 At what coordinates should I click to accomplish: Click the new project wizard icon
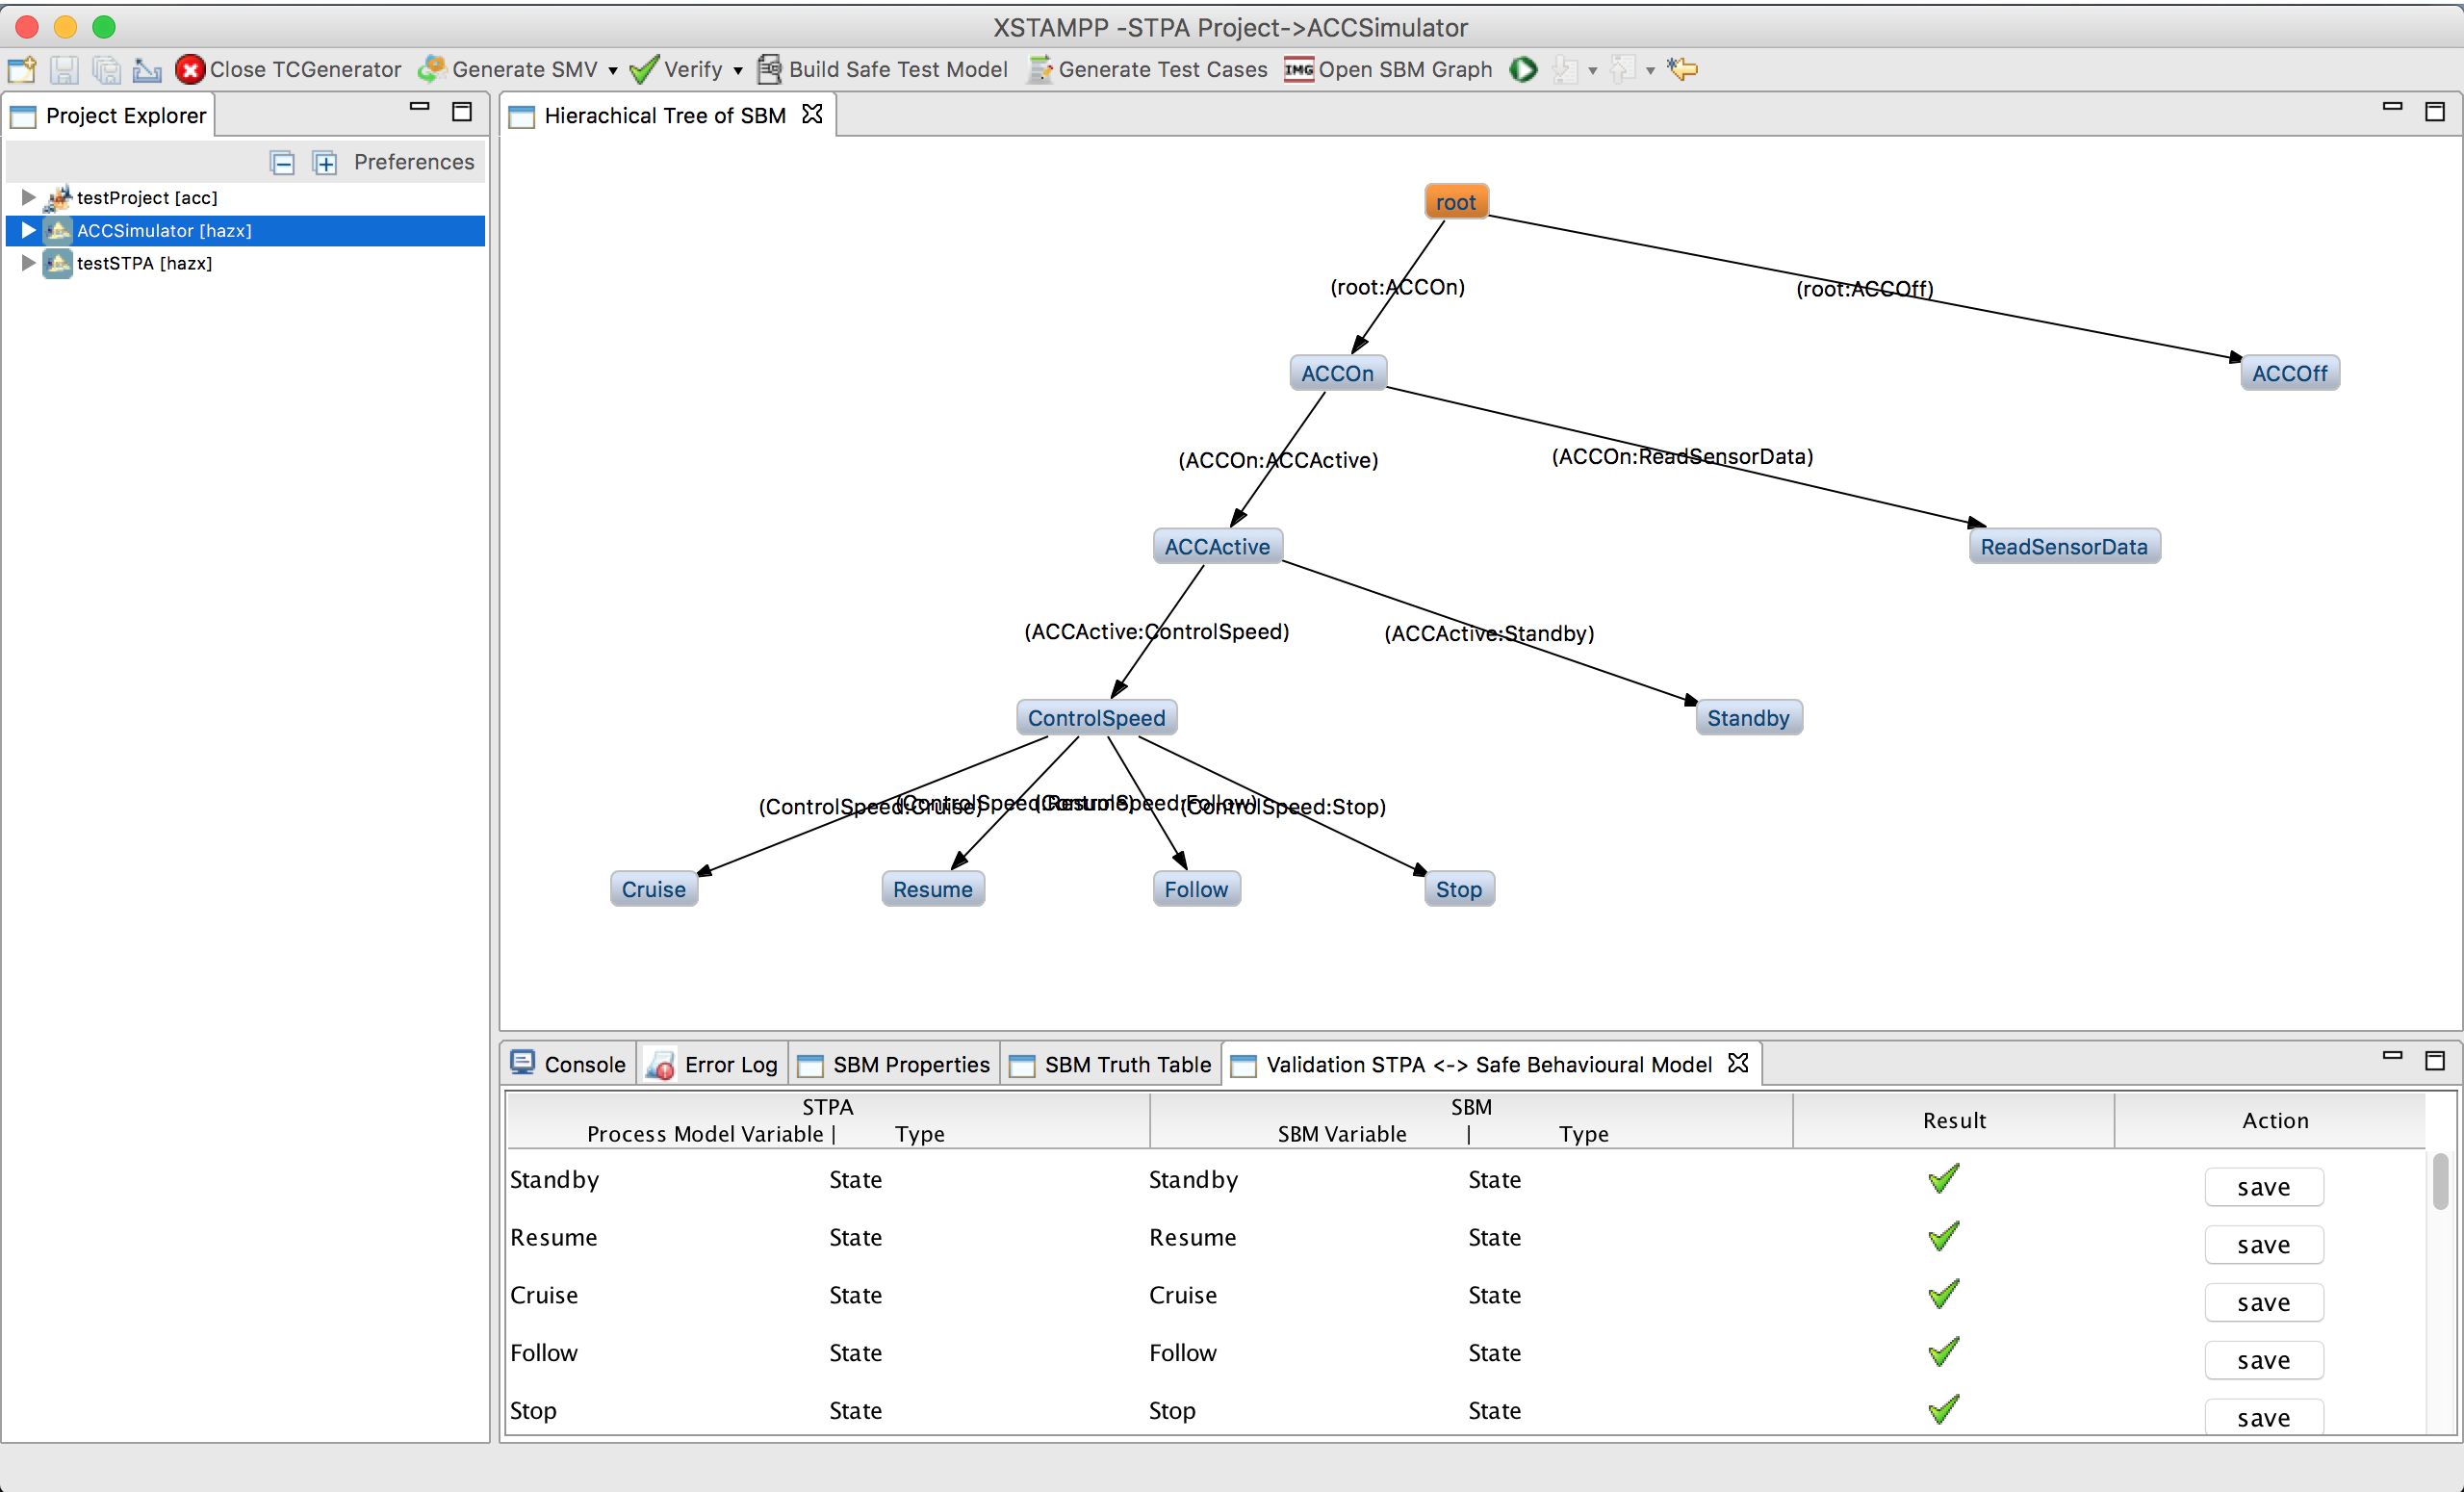point(22,69)
